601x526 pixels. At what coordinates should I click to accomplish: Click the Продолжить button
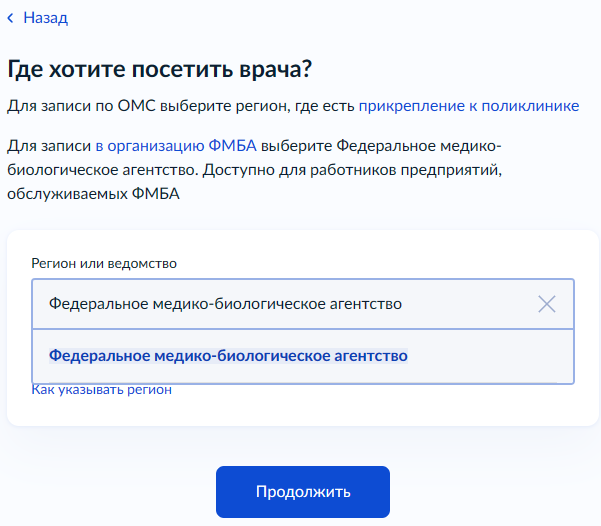pyautogui.click(x=303, y=491)
